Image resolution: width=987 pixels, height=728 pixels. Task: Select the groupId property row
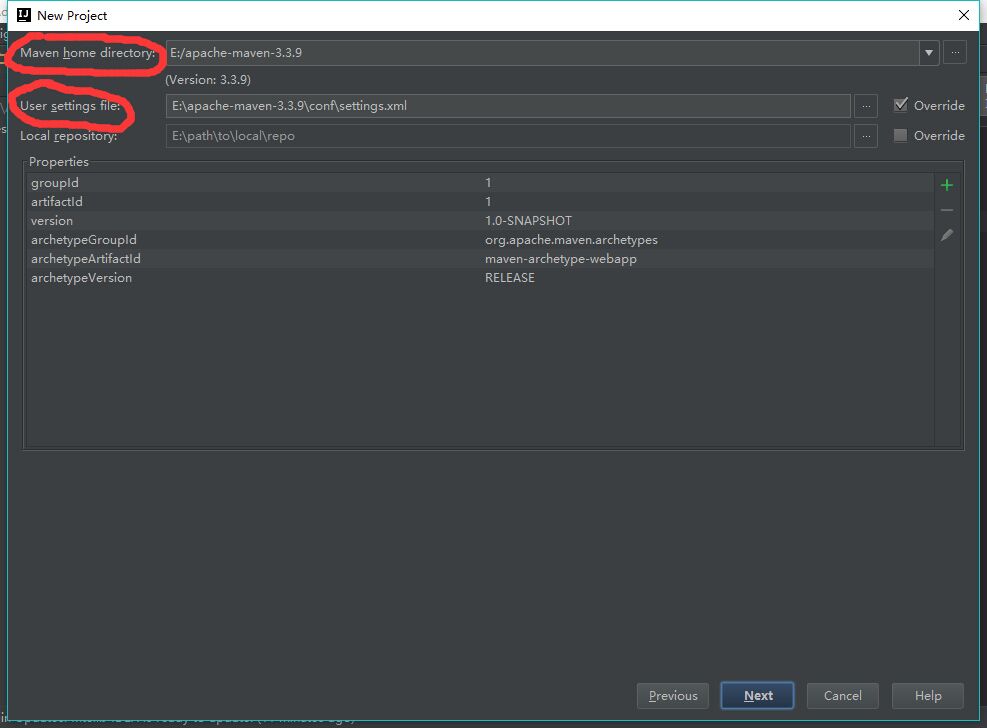point(480,182)
